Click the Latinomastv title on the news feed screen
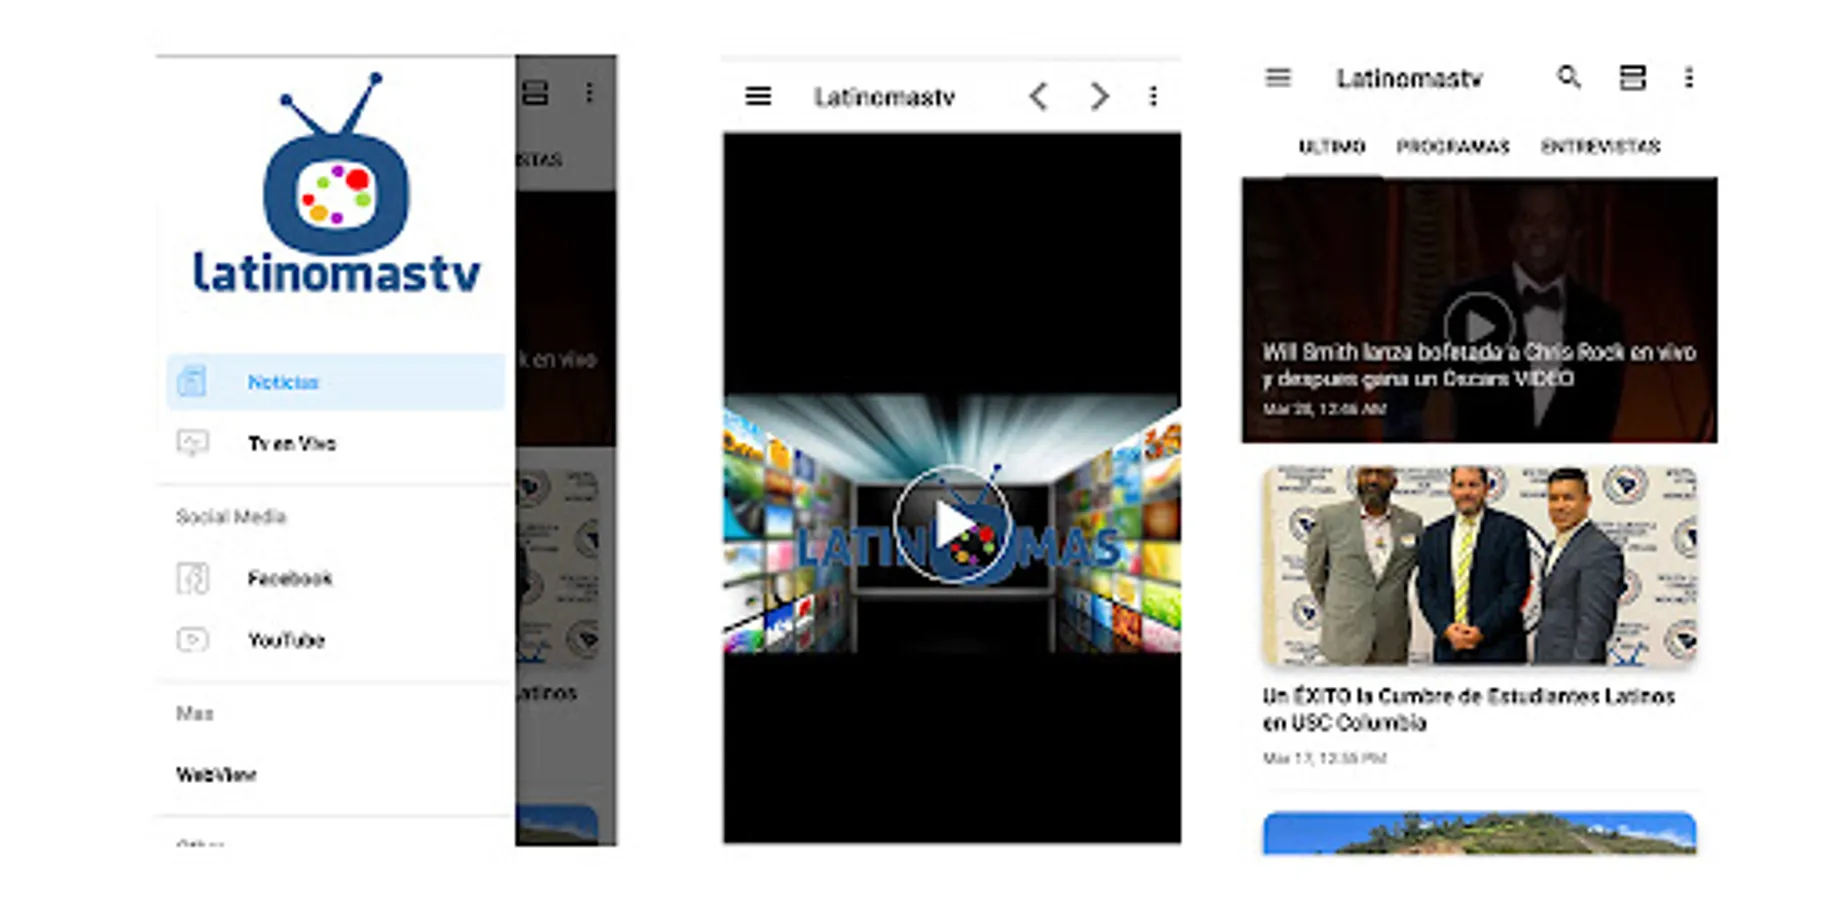This screenshot has width=1843, height=900. (x=1409, y=78)
